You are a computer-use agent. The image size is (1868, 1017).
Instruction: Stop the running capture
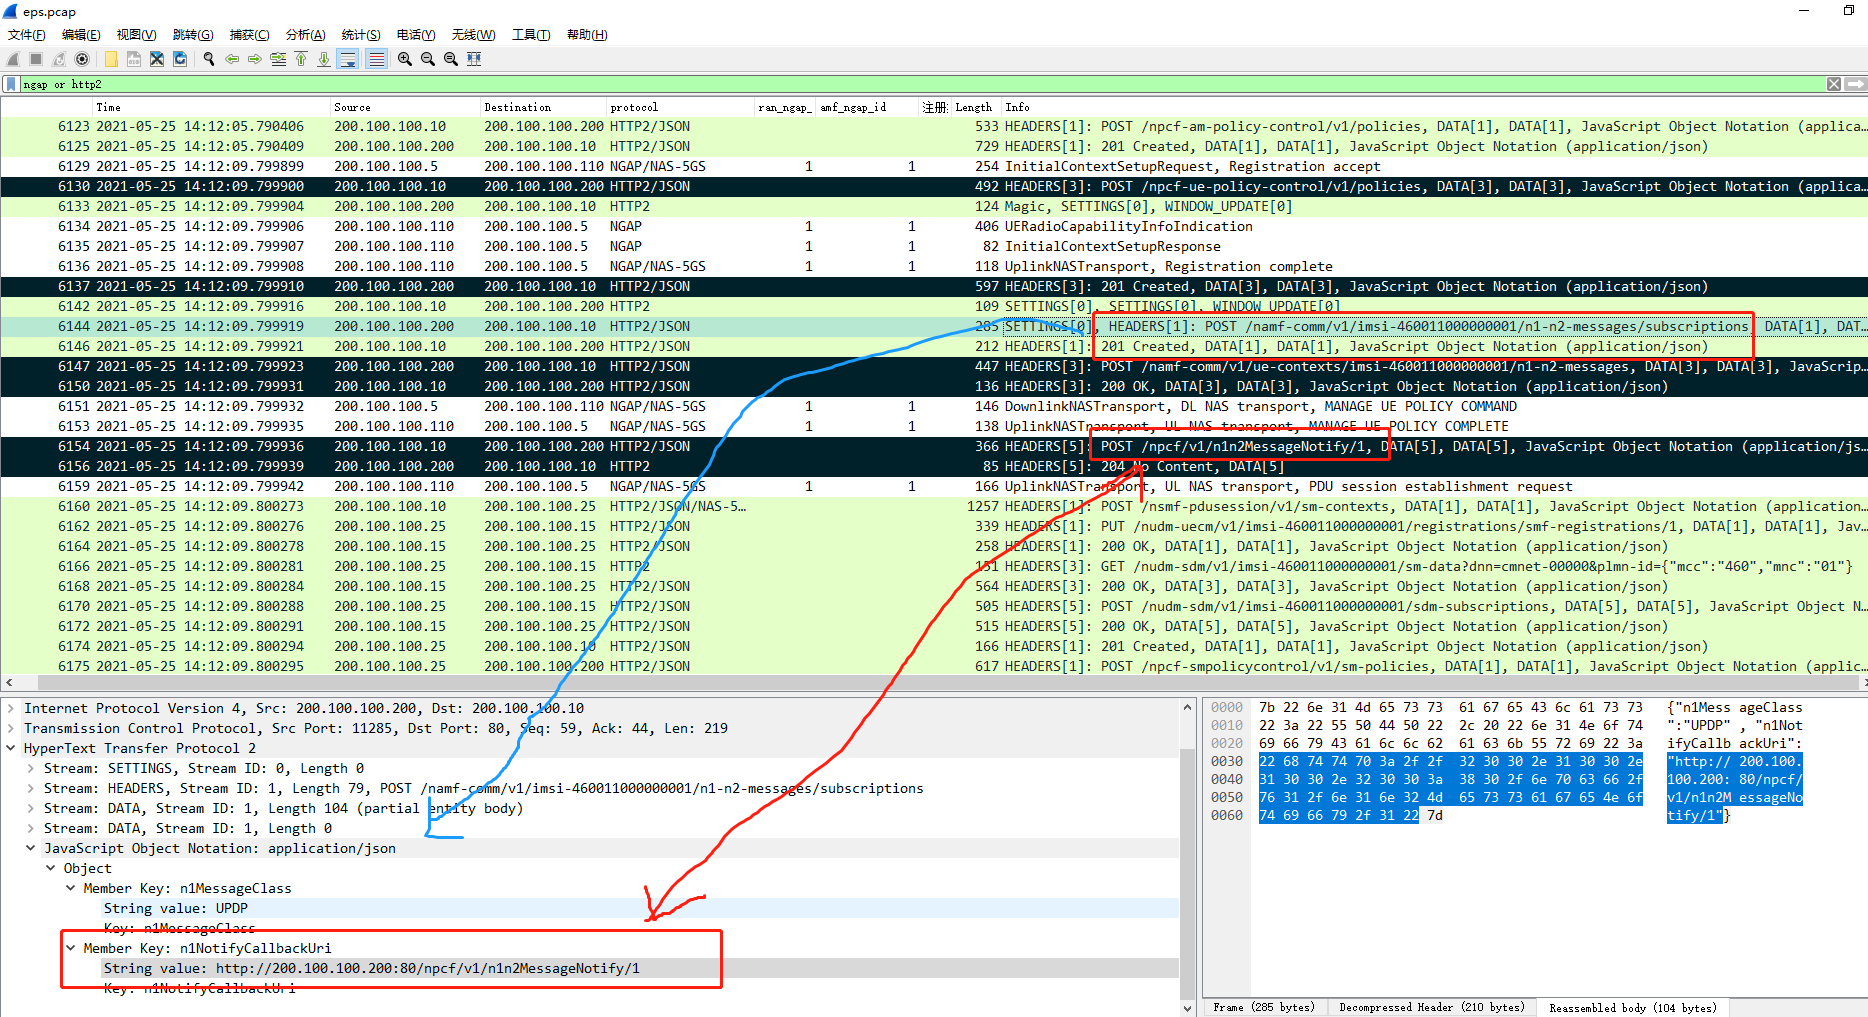click(x=36, y=59)
